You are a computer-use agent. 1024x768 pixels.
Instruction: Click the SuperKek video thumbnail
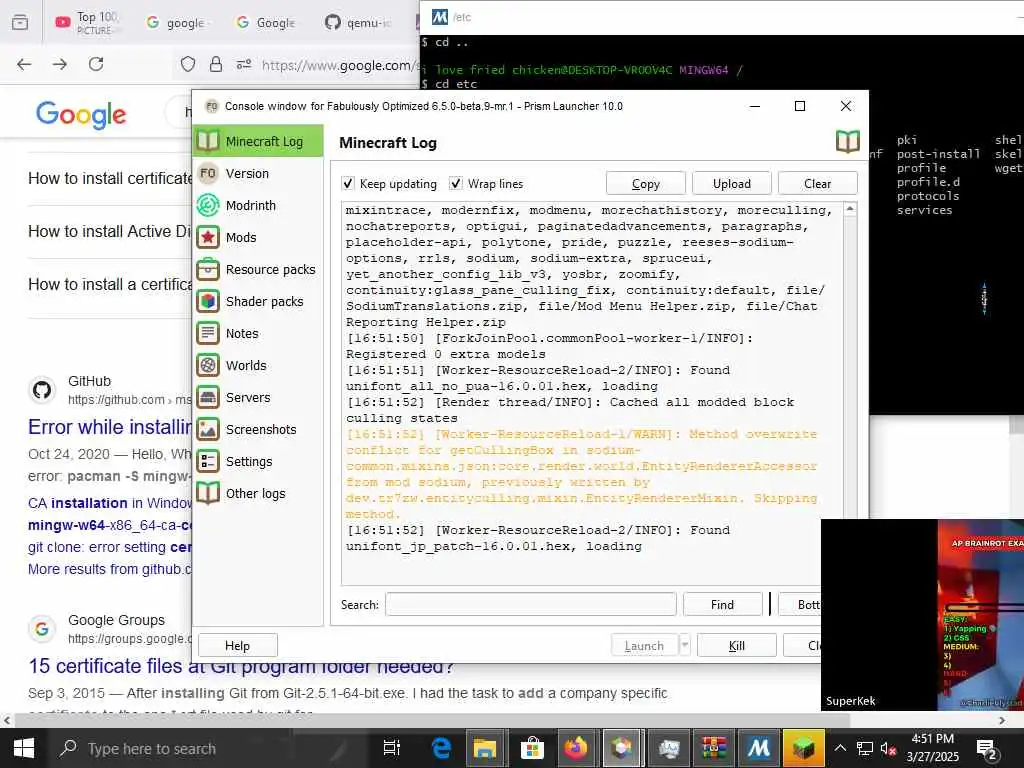tap(922, 615)
